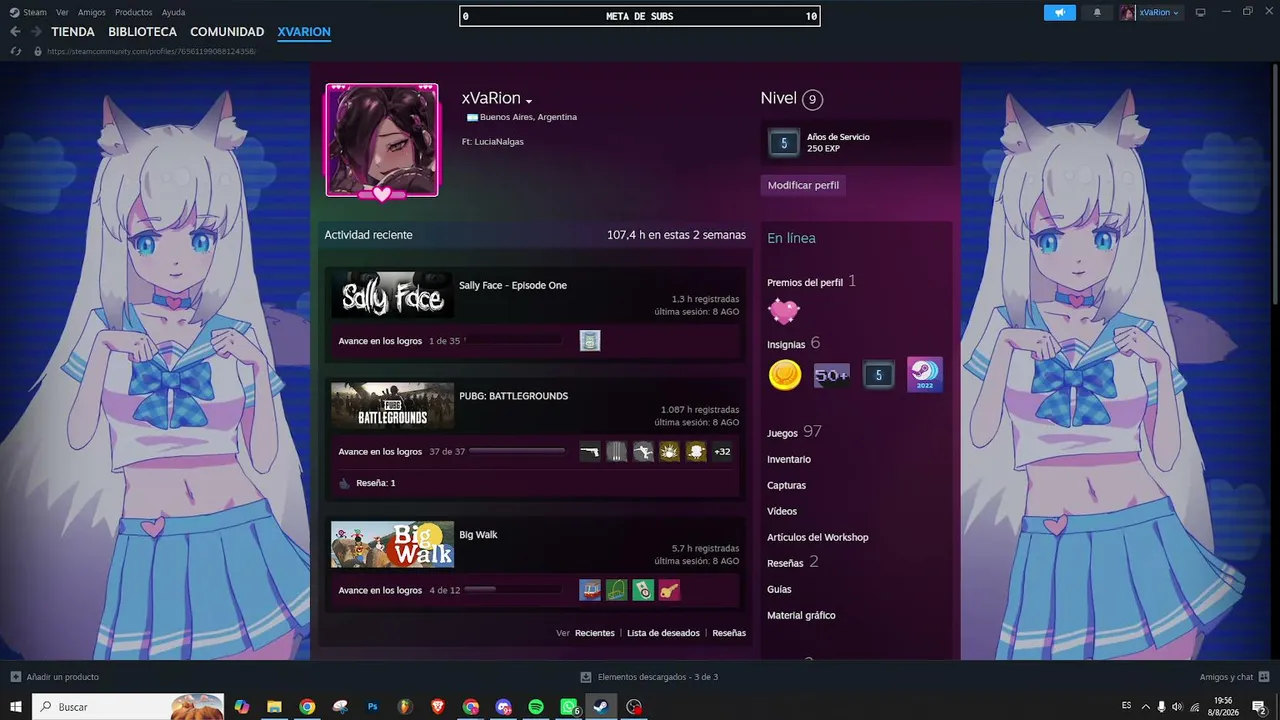Open the Inventario link
Screen dimensions: 1280x720
pos(789,459)
